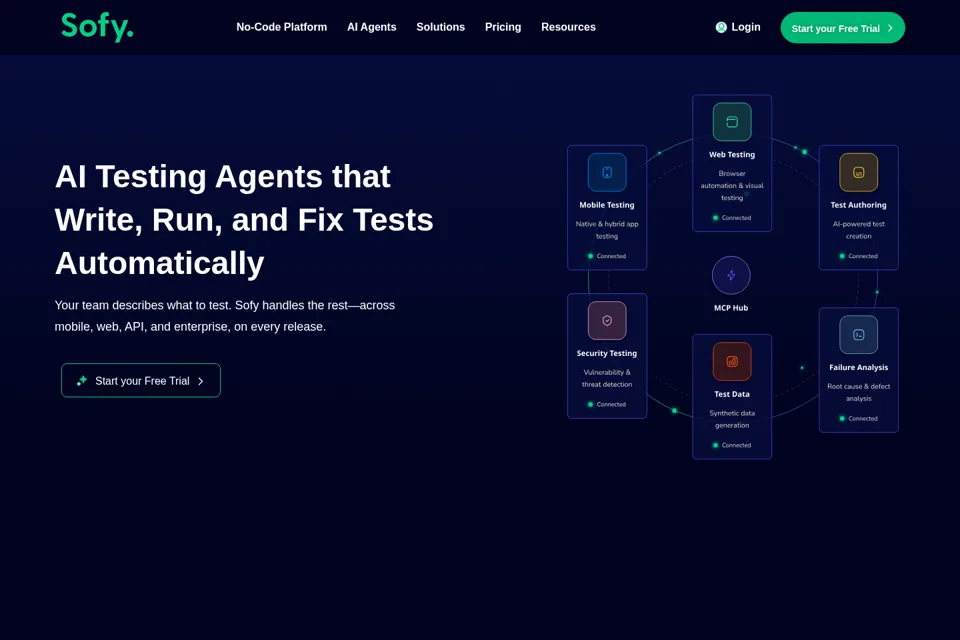Viewport: 960px width, 640px height.
Task: Click the Test Authoring icon
Action: (858, 172)
